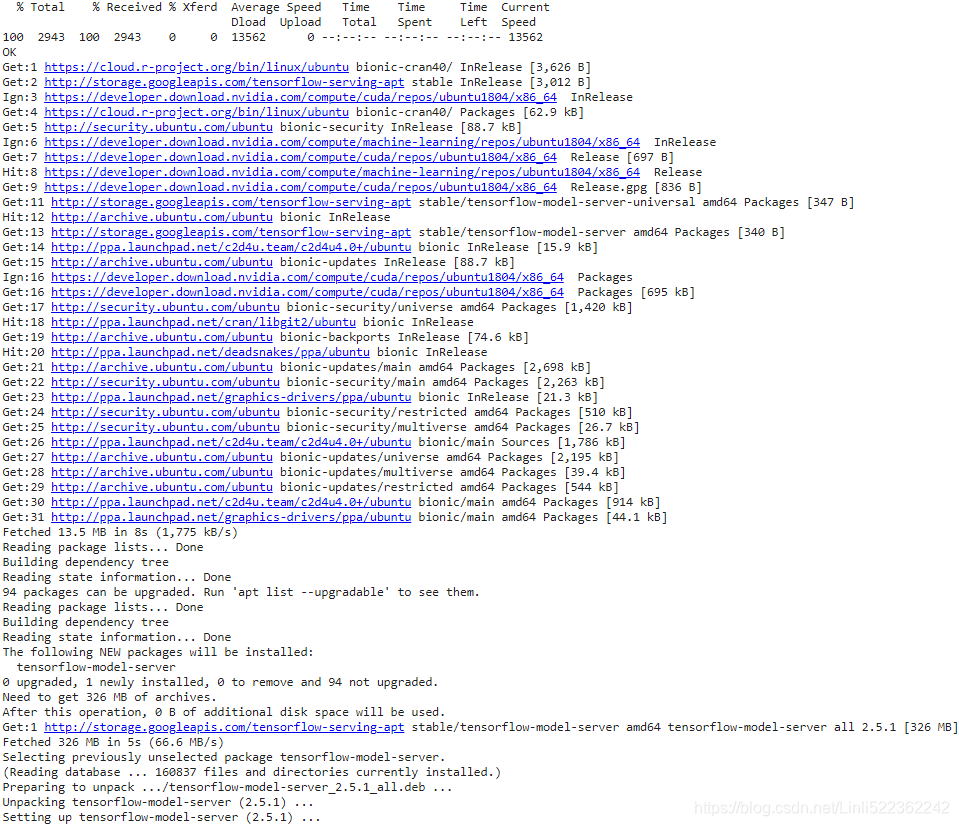The width and height of the screenshot is (959, 826).
Task: Open the Get:22 bionic-security/main link
Action: 165,382
